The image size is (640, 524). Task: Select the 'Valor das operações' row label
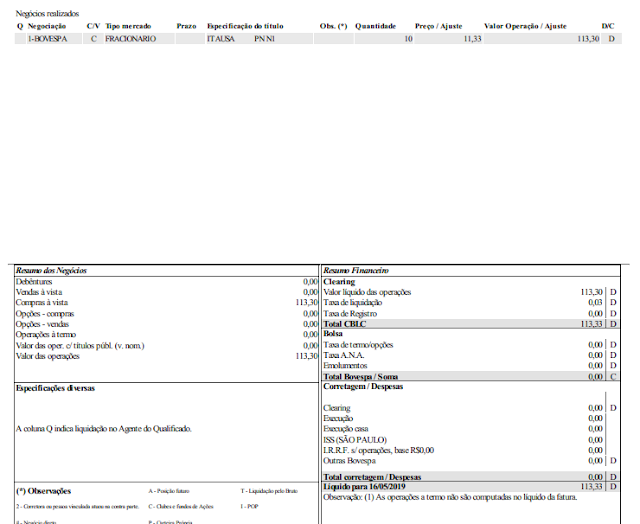click(47, 356)
